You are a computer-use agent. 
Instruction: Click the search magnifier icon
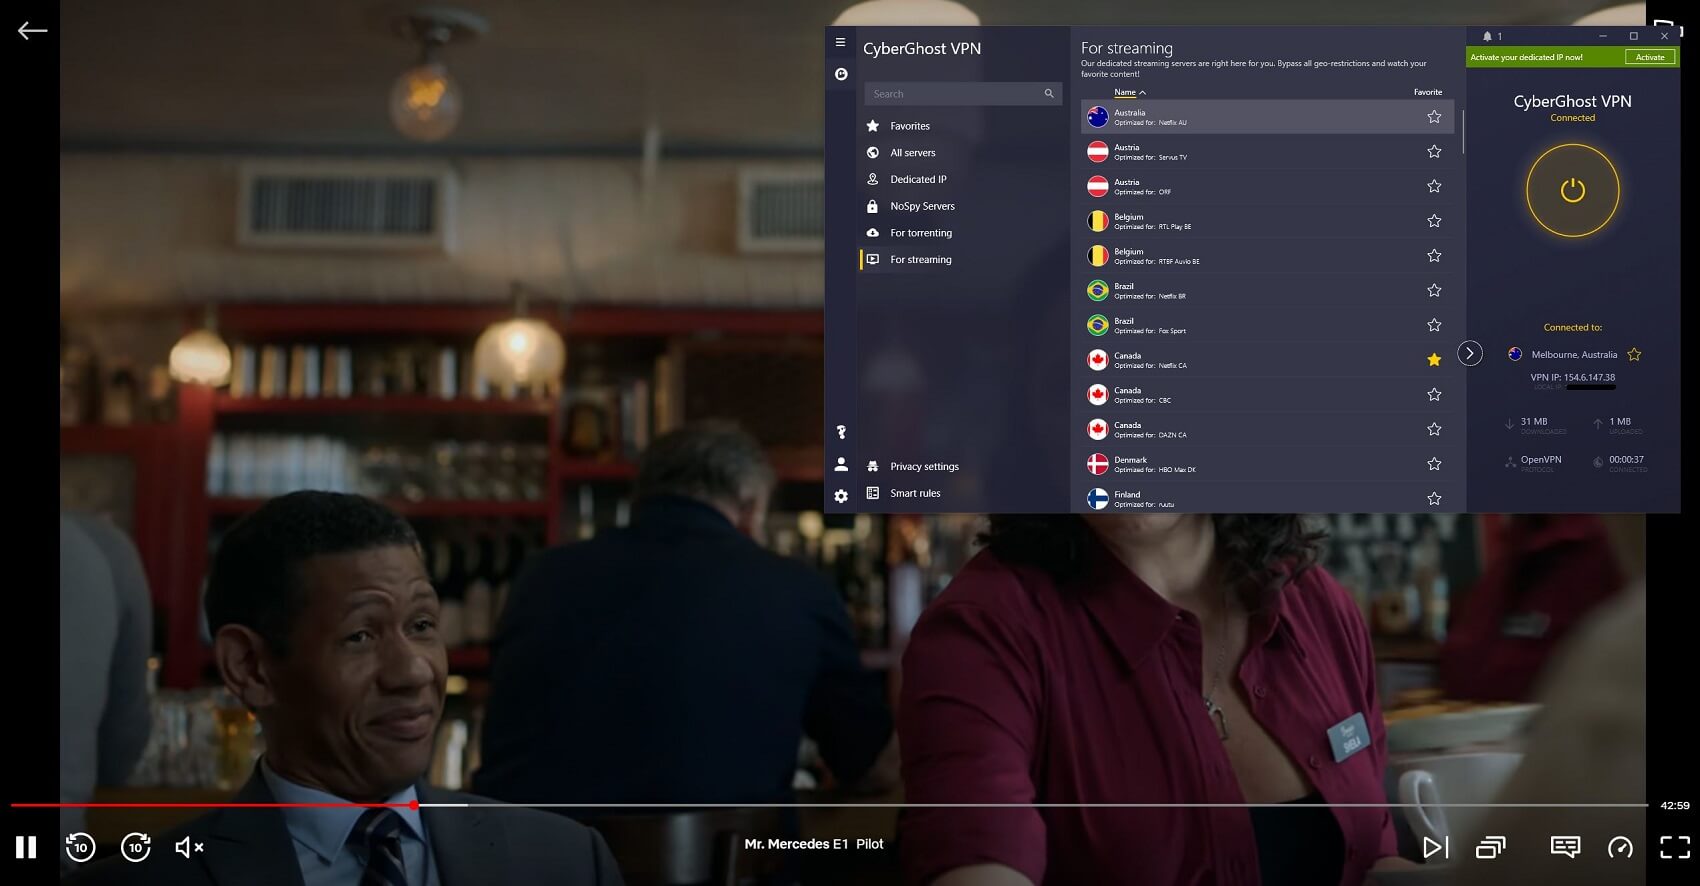click(1049, 94)
